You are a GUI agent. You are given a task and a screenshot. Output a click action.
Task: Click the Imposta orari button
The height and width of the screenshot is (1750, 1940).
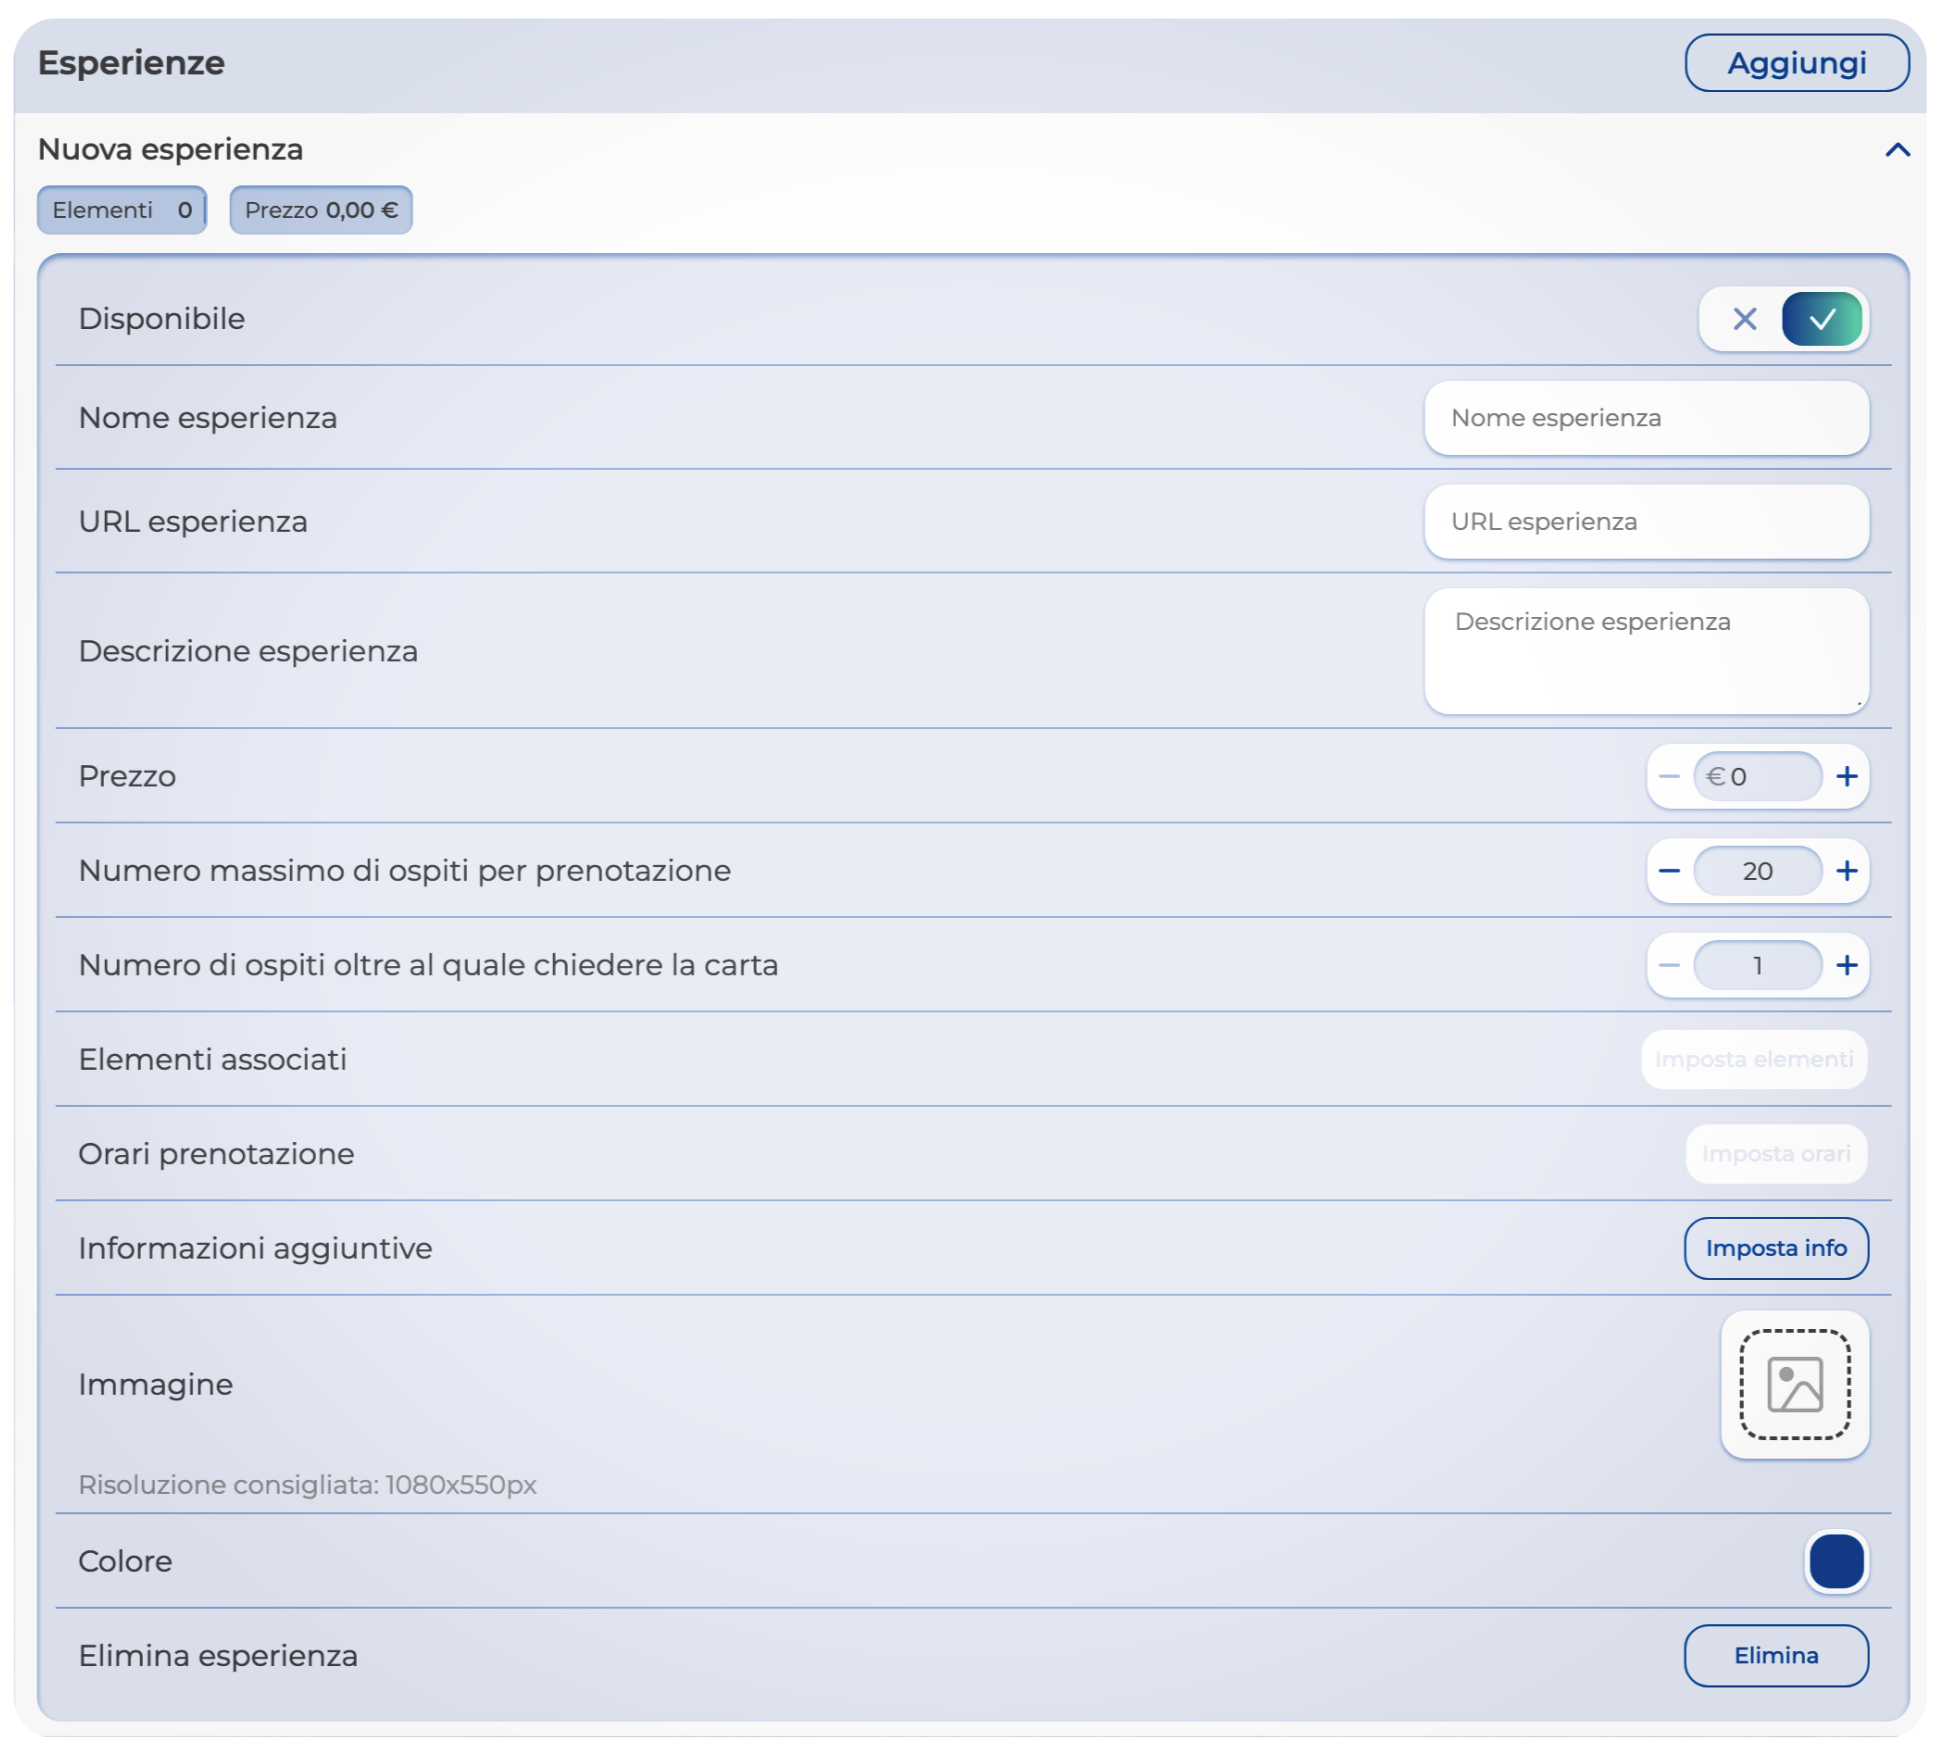pos(1775,1153)
